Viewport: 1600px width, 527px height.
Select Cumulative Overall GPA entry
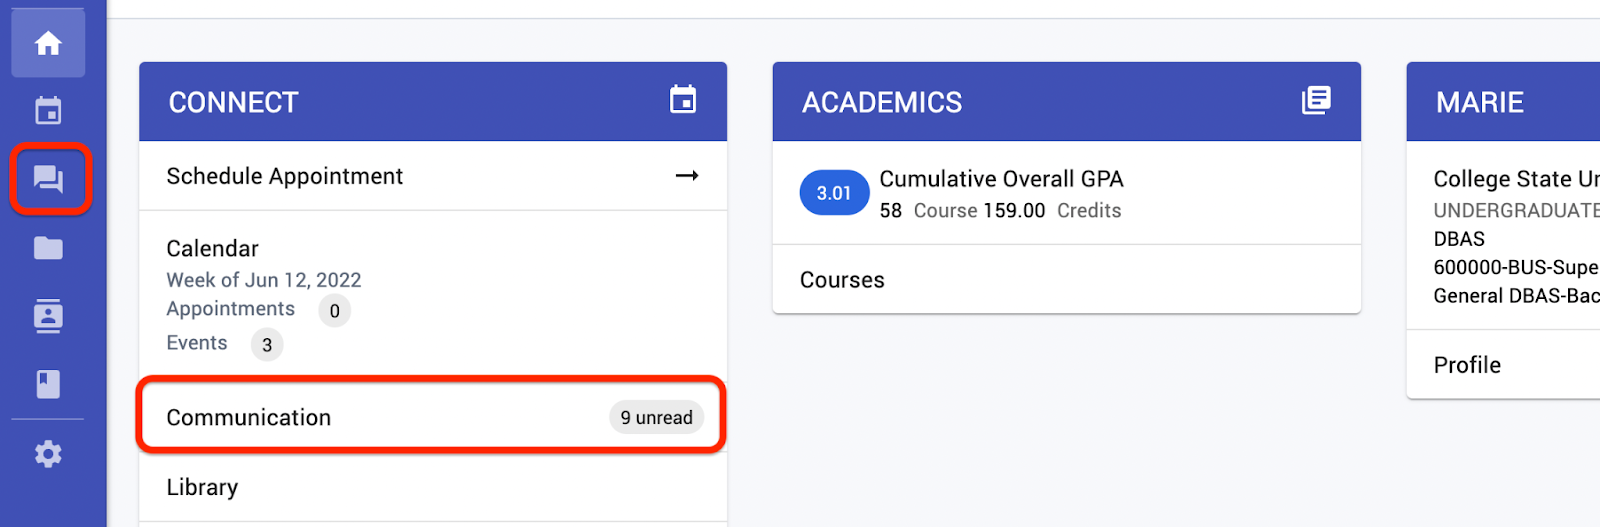pos(1067,193)
